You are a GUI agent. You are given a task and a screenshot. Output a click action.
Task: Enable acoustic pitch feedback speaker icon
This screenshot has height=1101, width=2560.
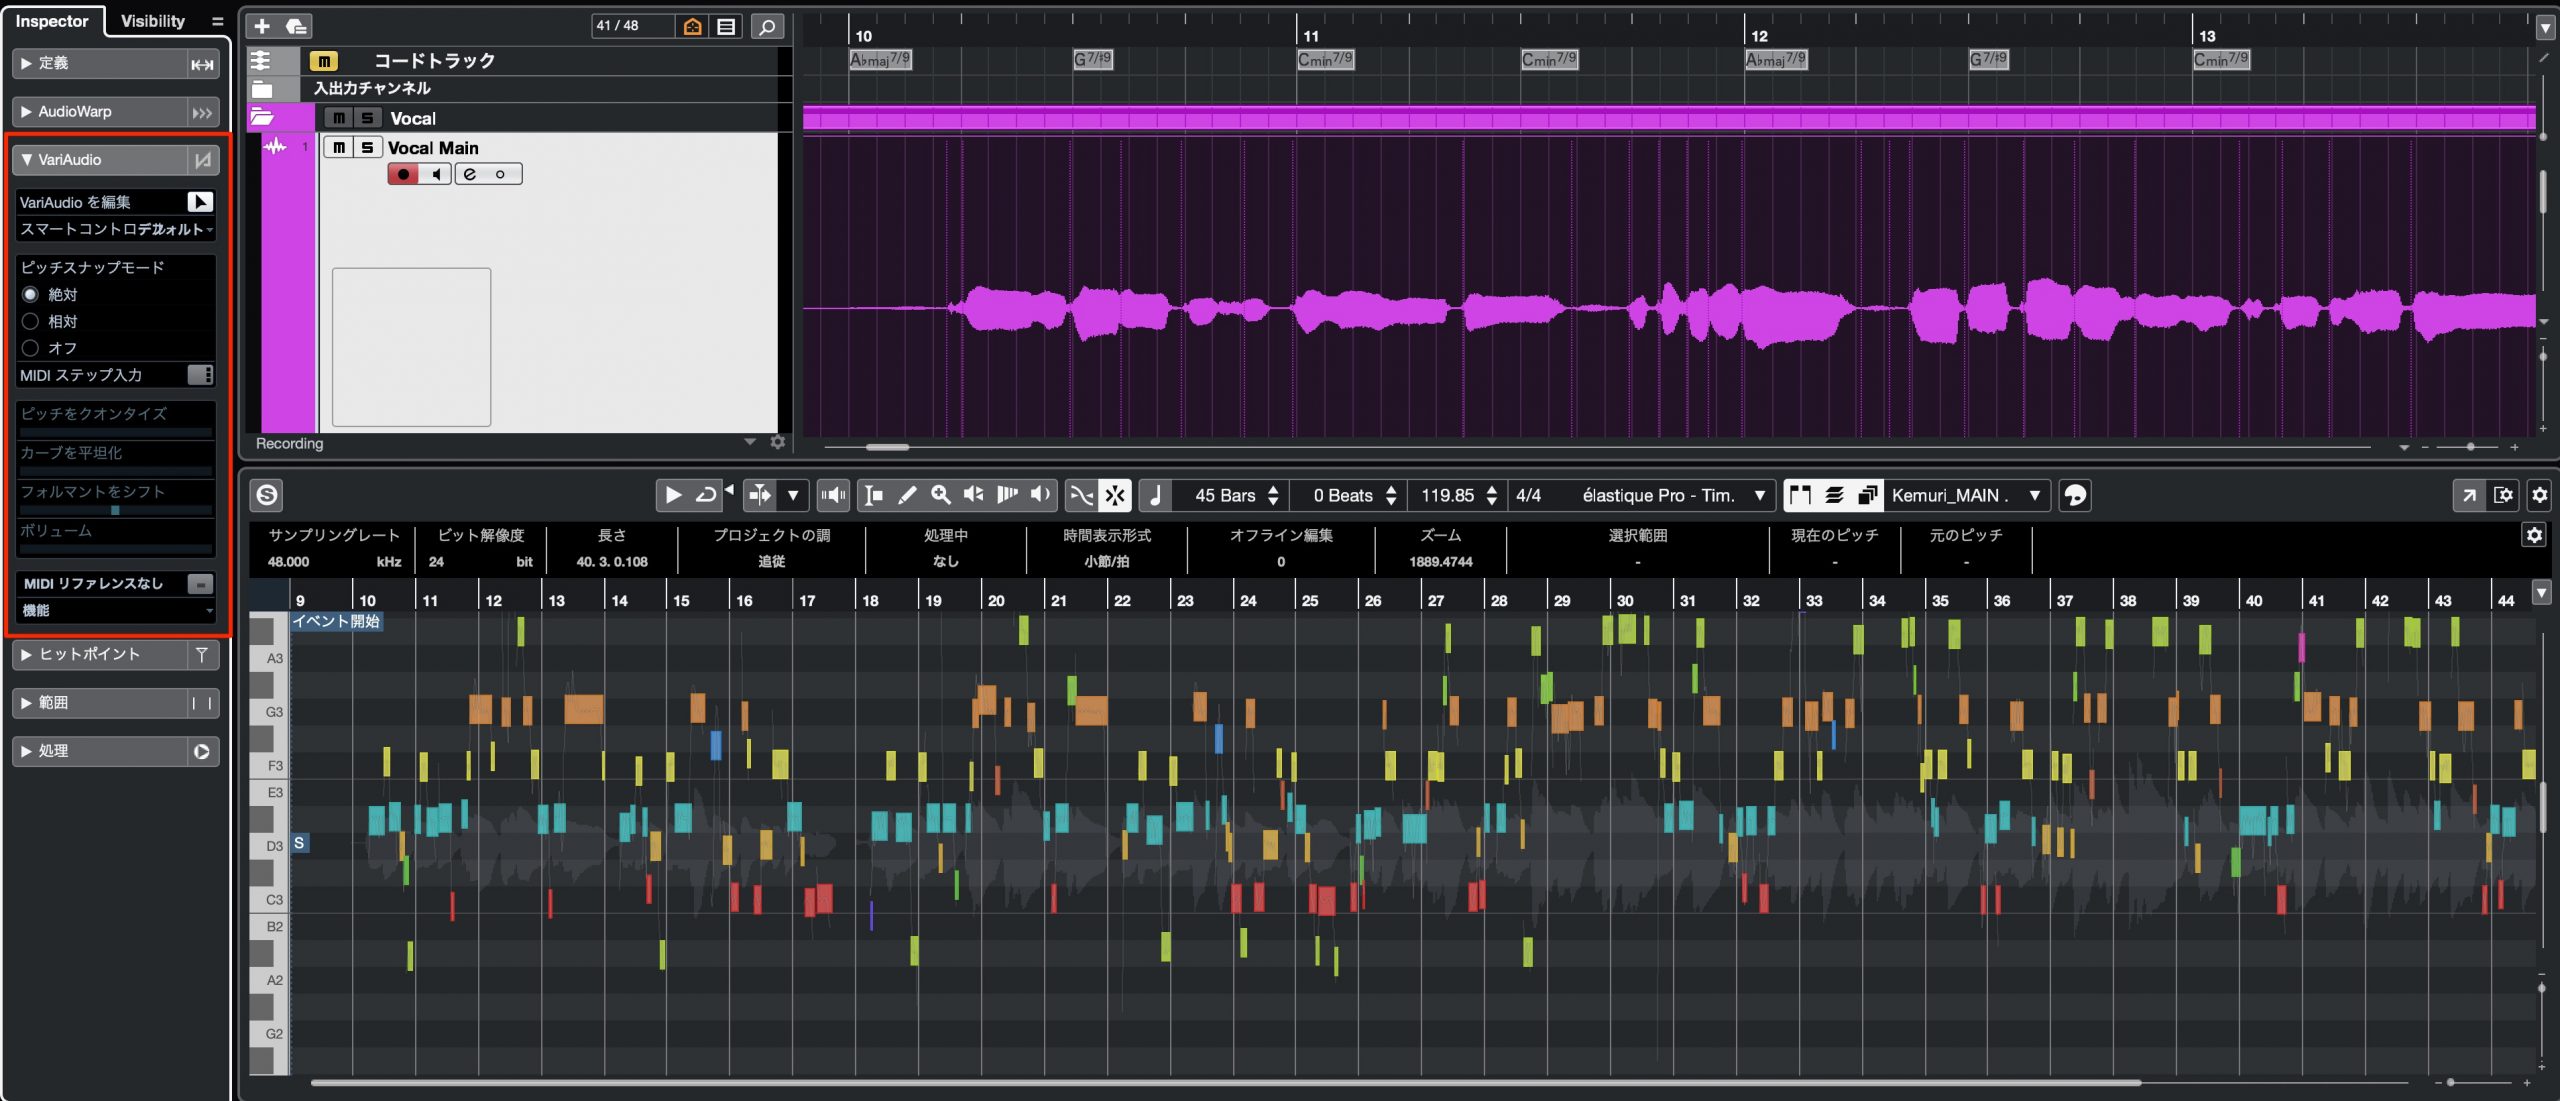(x=832, y=495)
